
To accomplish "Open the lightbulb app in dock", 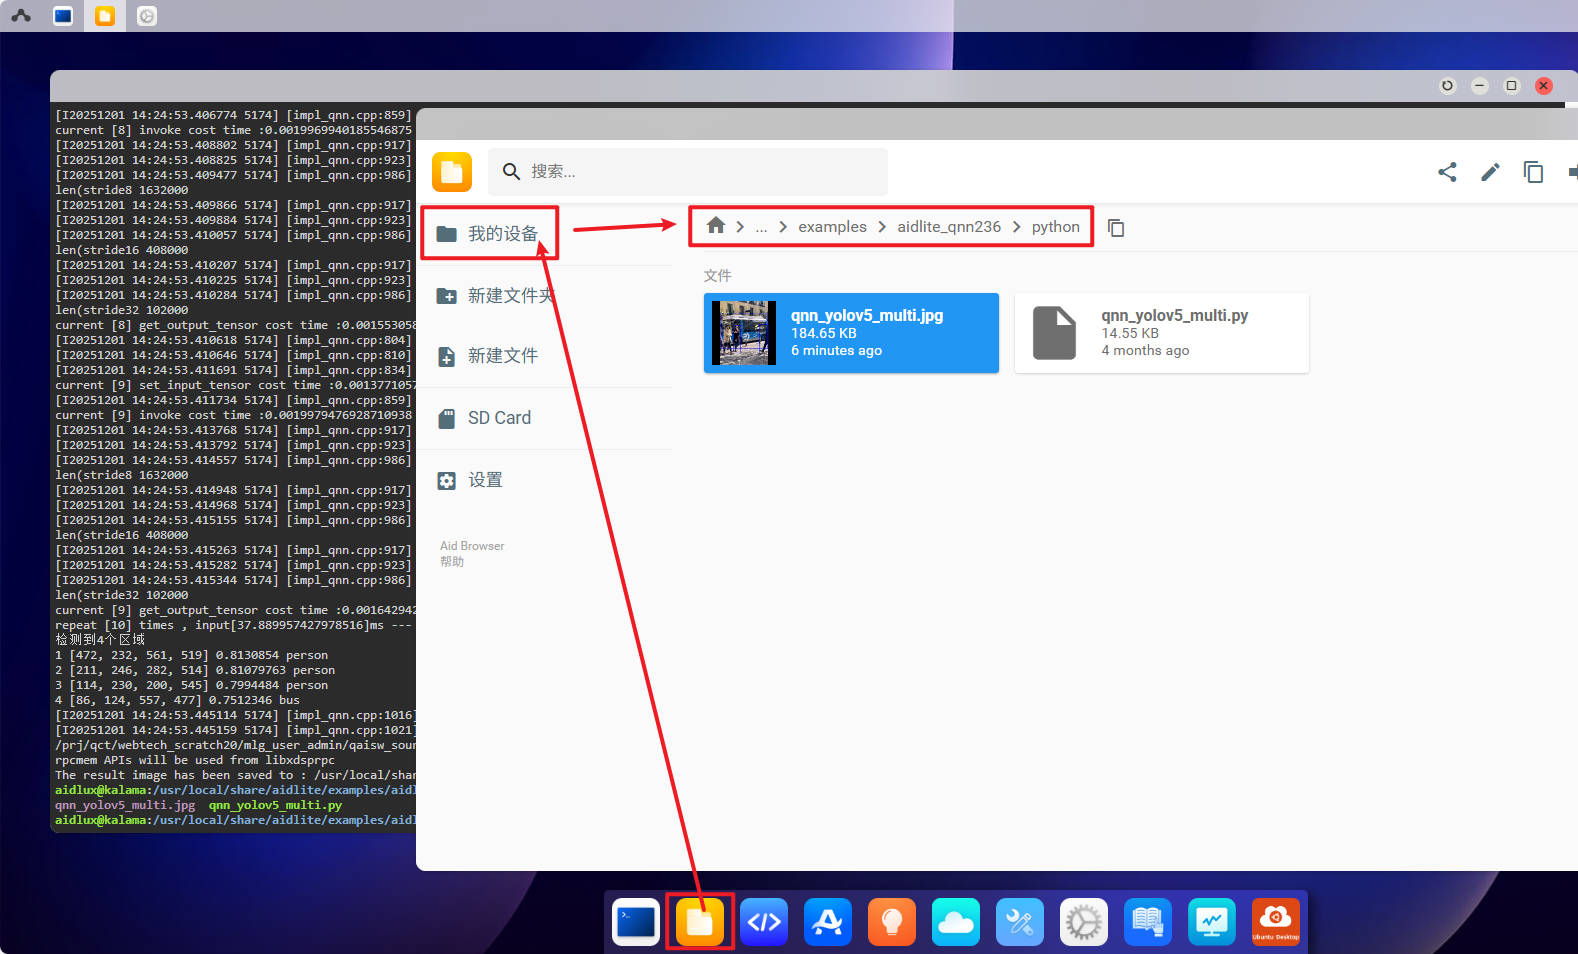I will click(891, 922).
